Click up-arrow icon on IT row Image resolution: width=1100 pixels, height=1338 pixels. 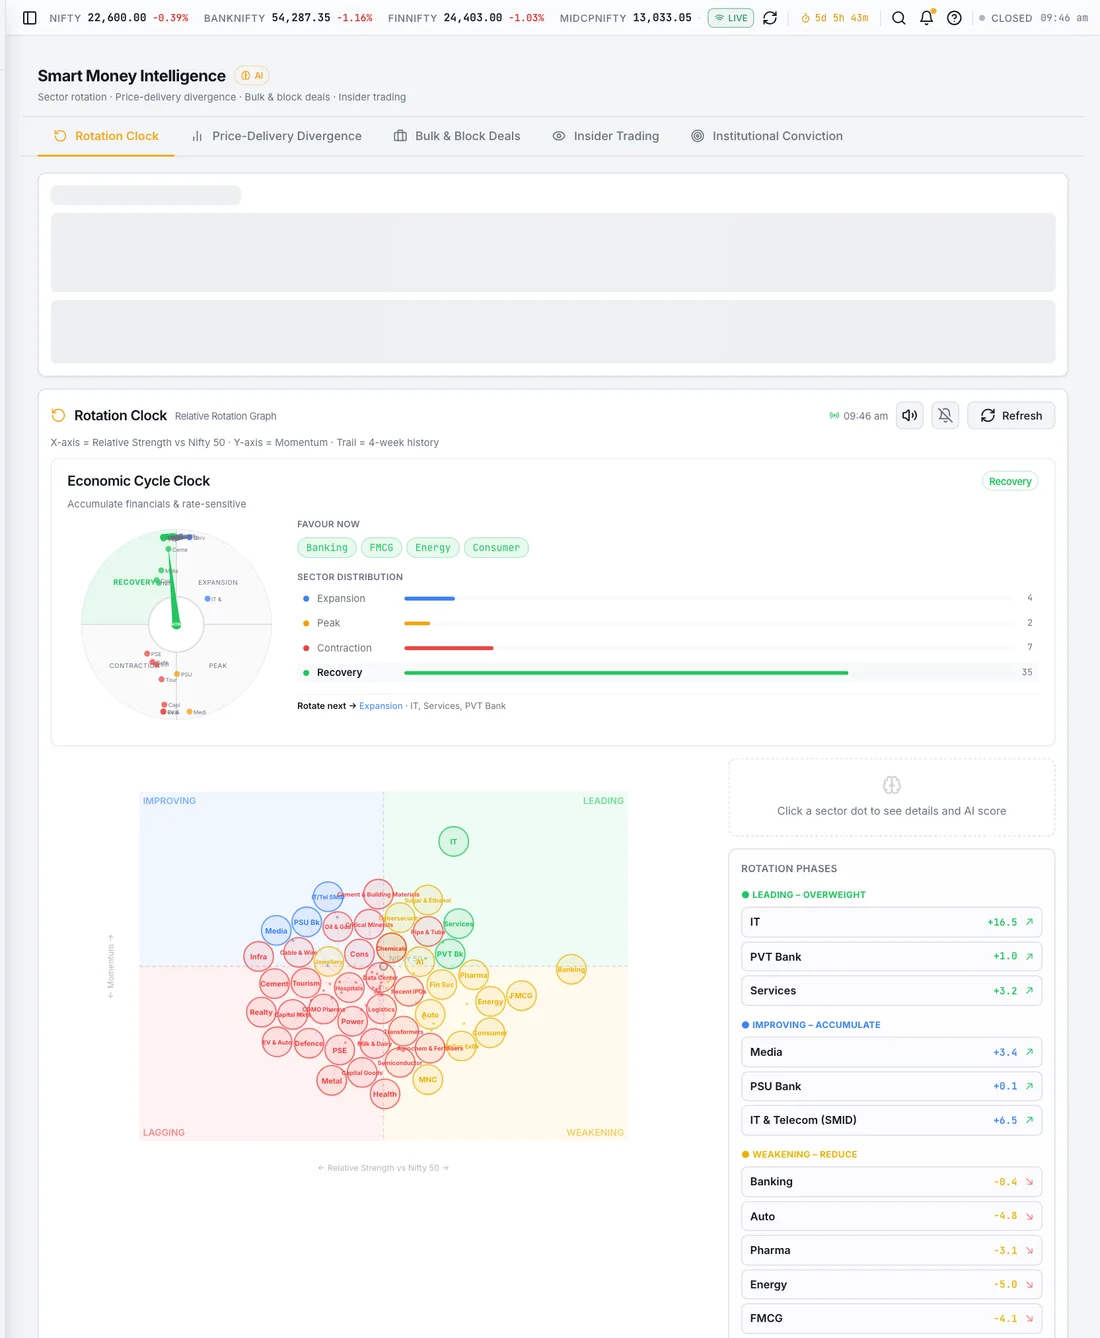(x=1029, y=922)
